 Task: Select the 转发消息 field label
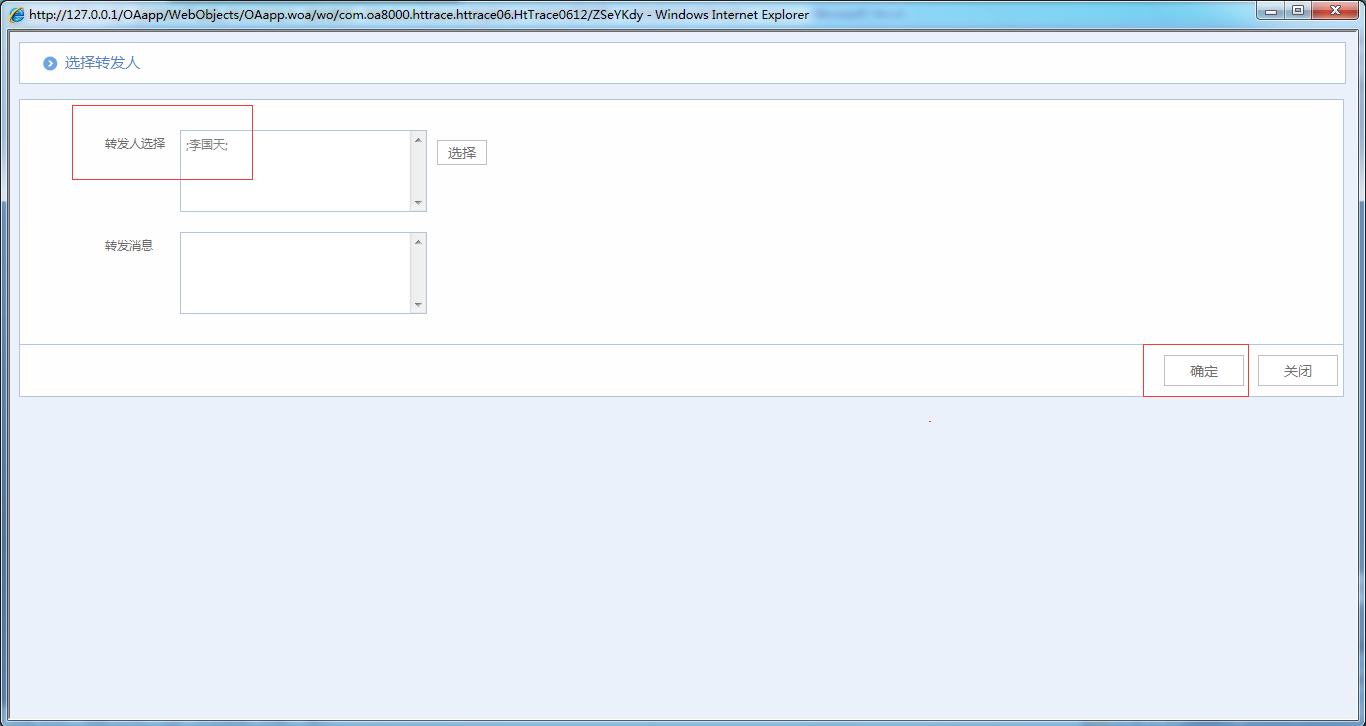(x=129, y=245)
